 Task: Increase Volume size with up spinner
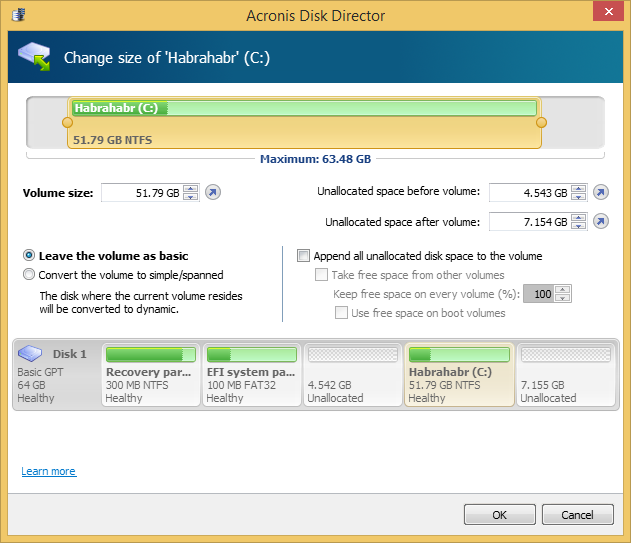click(190, 189)
